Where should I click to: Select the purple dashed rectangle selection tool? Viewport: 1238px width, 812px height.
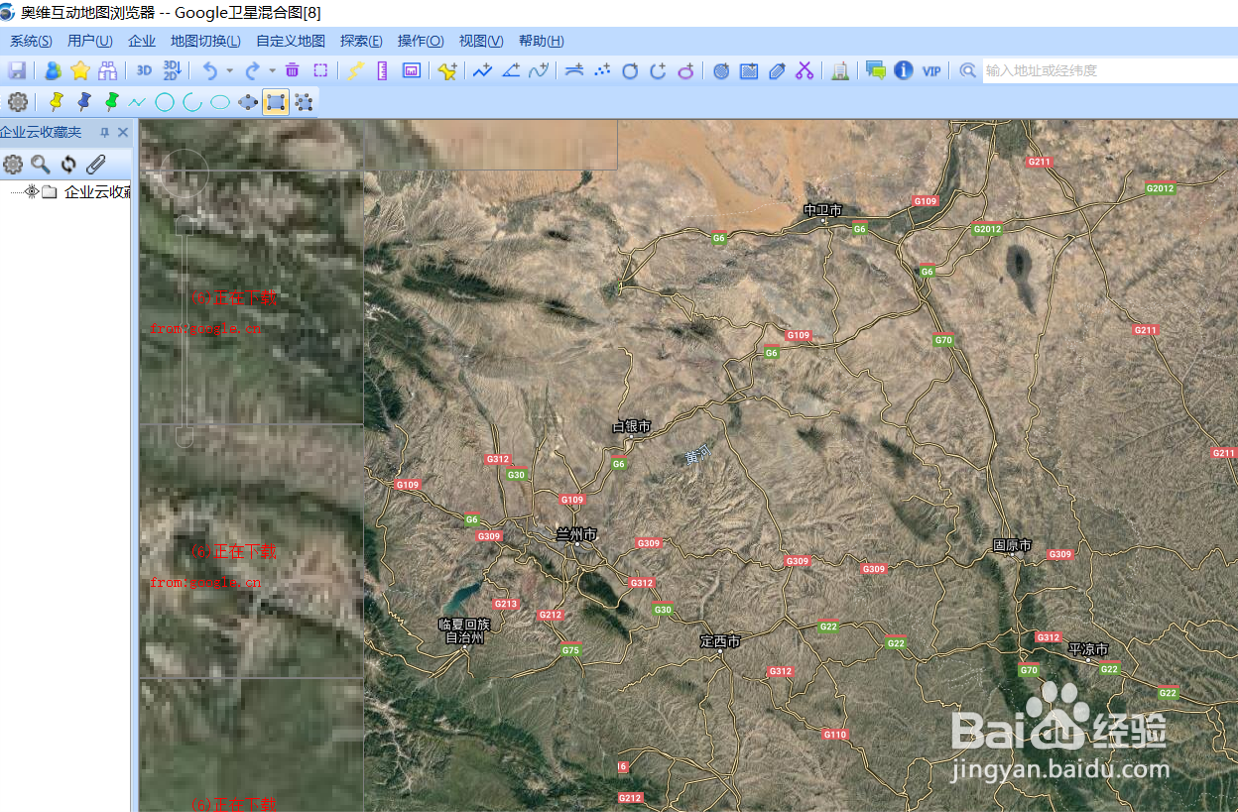pos(320,71)
